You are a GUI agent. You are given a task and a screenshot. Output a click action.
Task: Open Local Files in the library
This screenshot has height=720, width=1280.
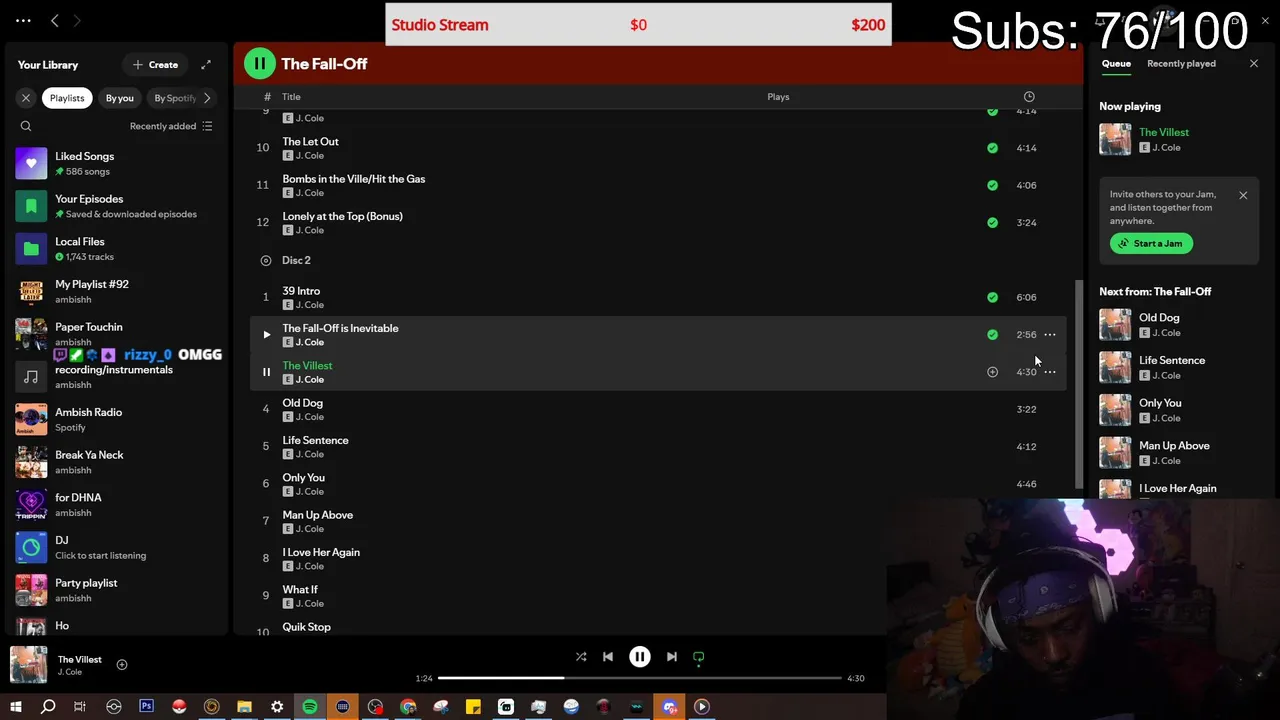(116, 249)
